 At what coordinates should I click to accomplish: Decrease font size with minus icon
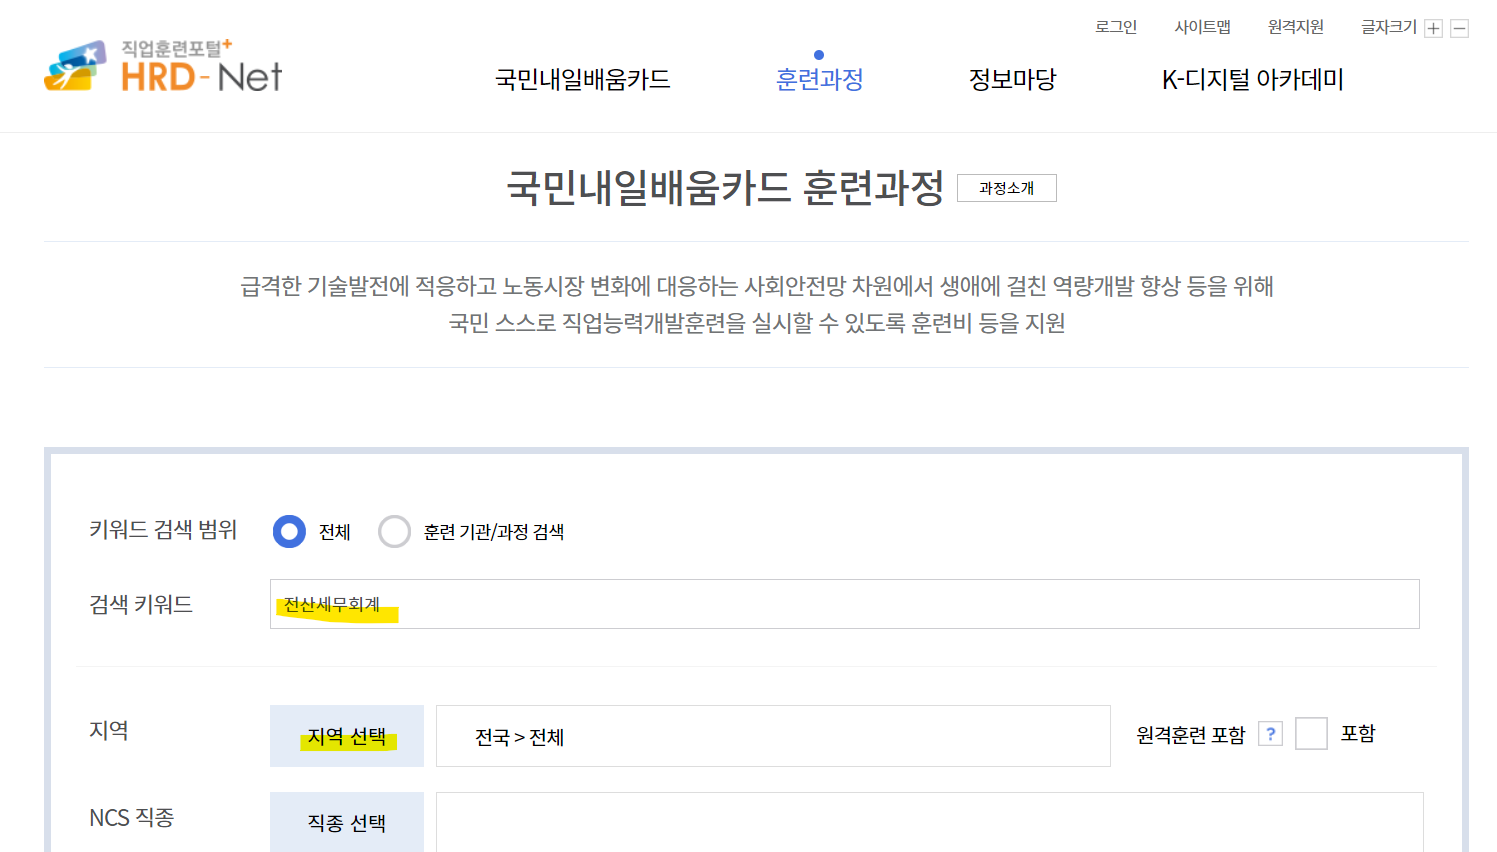1459,28
